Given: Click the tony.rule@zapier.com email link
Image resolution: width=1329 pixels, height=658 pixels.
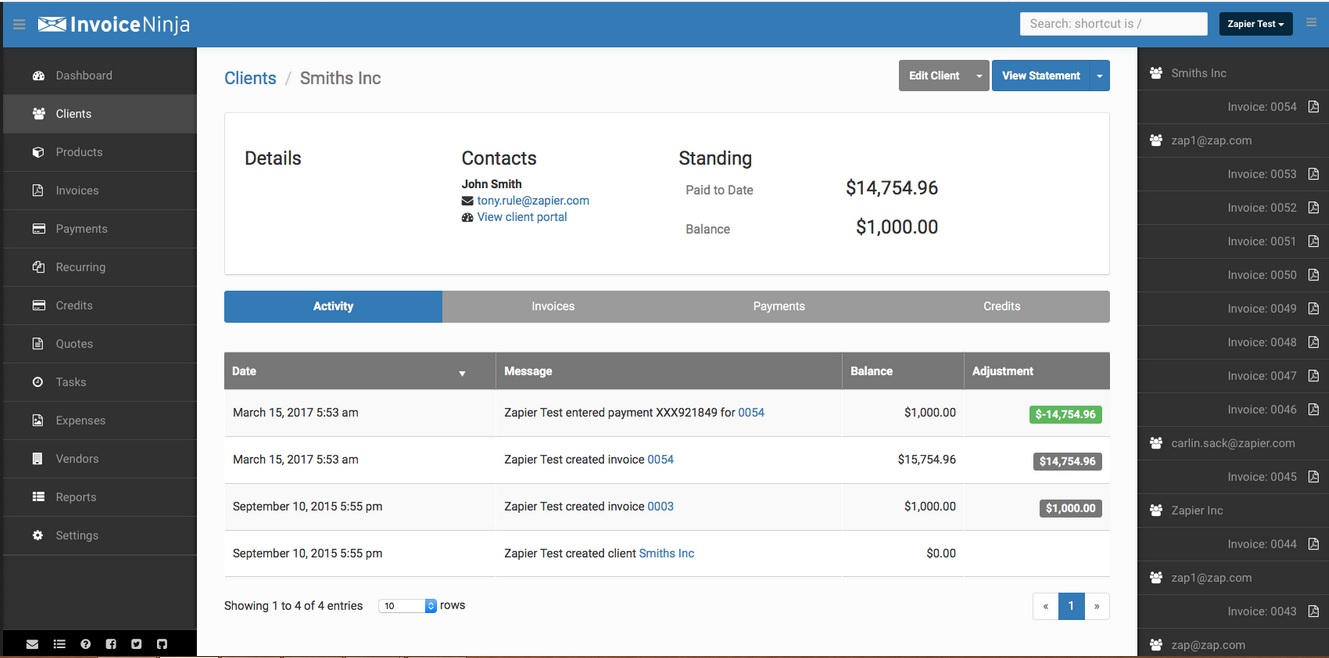Looking at the screenshot, I should (x=533, y=201).
